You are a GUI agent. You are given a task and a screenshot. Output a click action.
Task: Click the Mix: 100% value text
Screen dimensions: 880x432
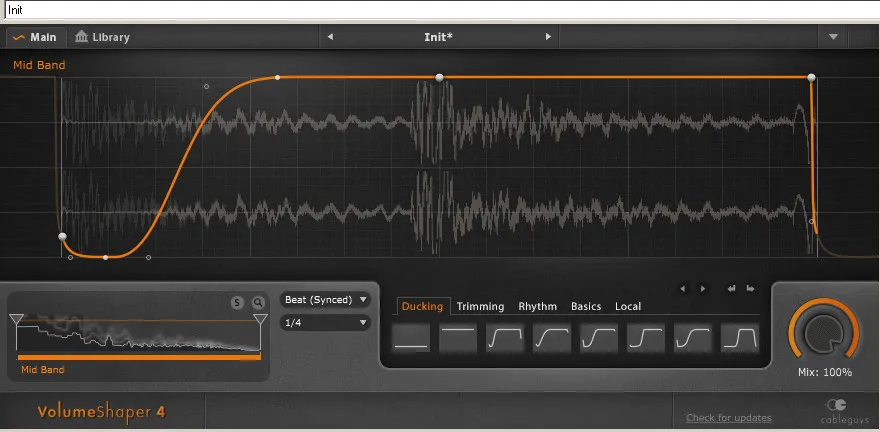point(825,373)
